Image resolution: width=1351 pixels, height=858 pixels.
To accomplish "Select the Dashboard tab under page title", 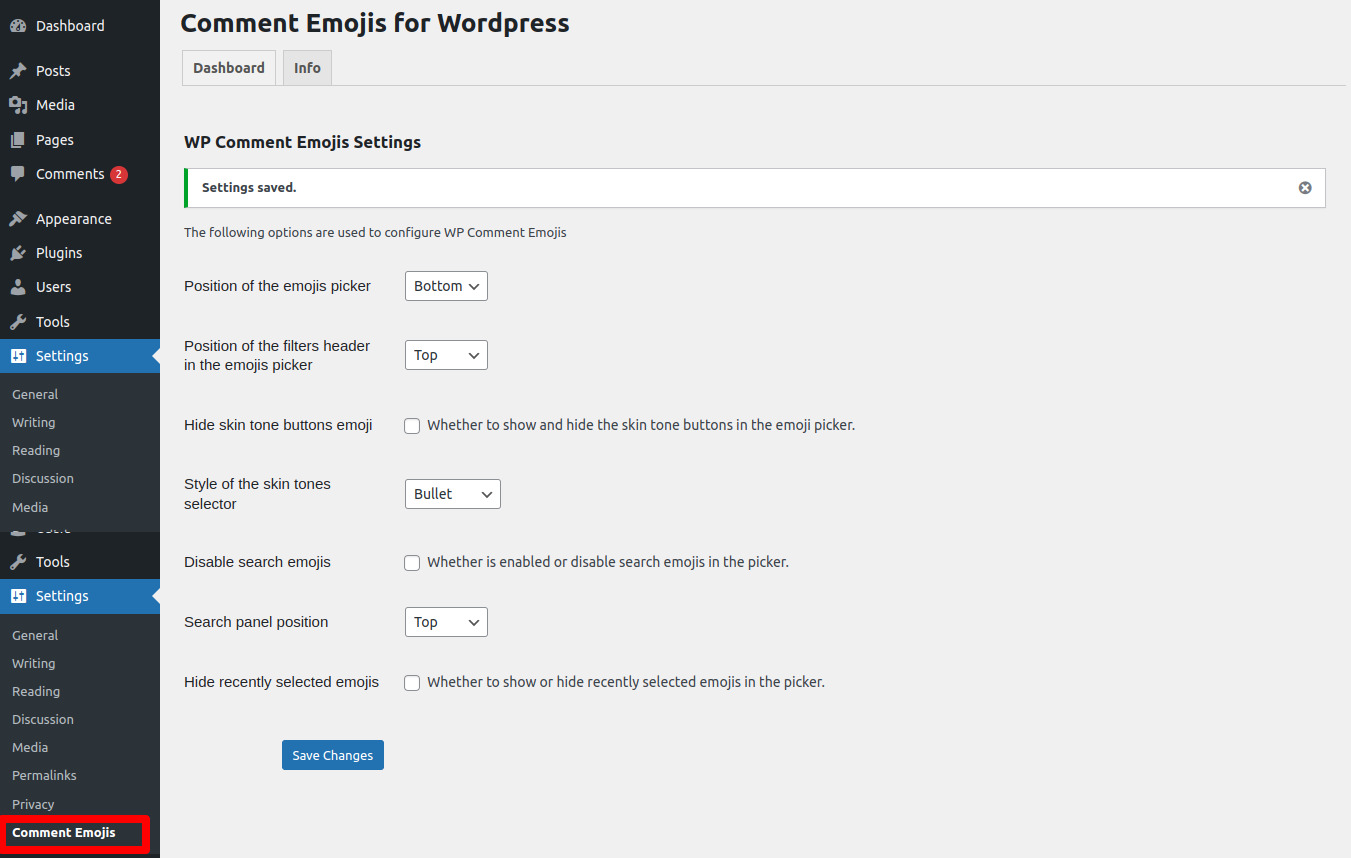I will 229,68.
